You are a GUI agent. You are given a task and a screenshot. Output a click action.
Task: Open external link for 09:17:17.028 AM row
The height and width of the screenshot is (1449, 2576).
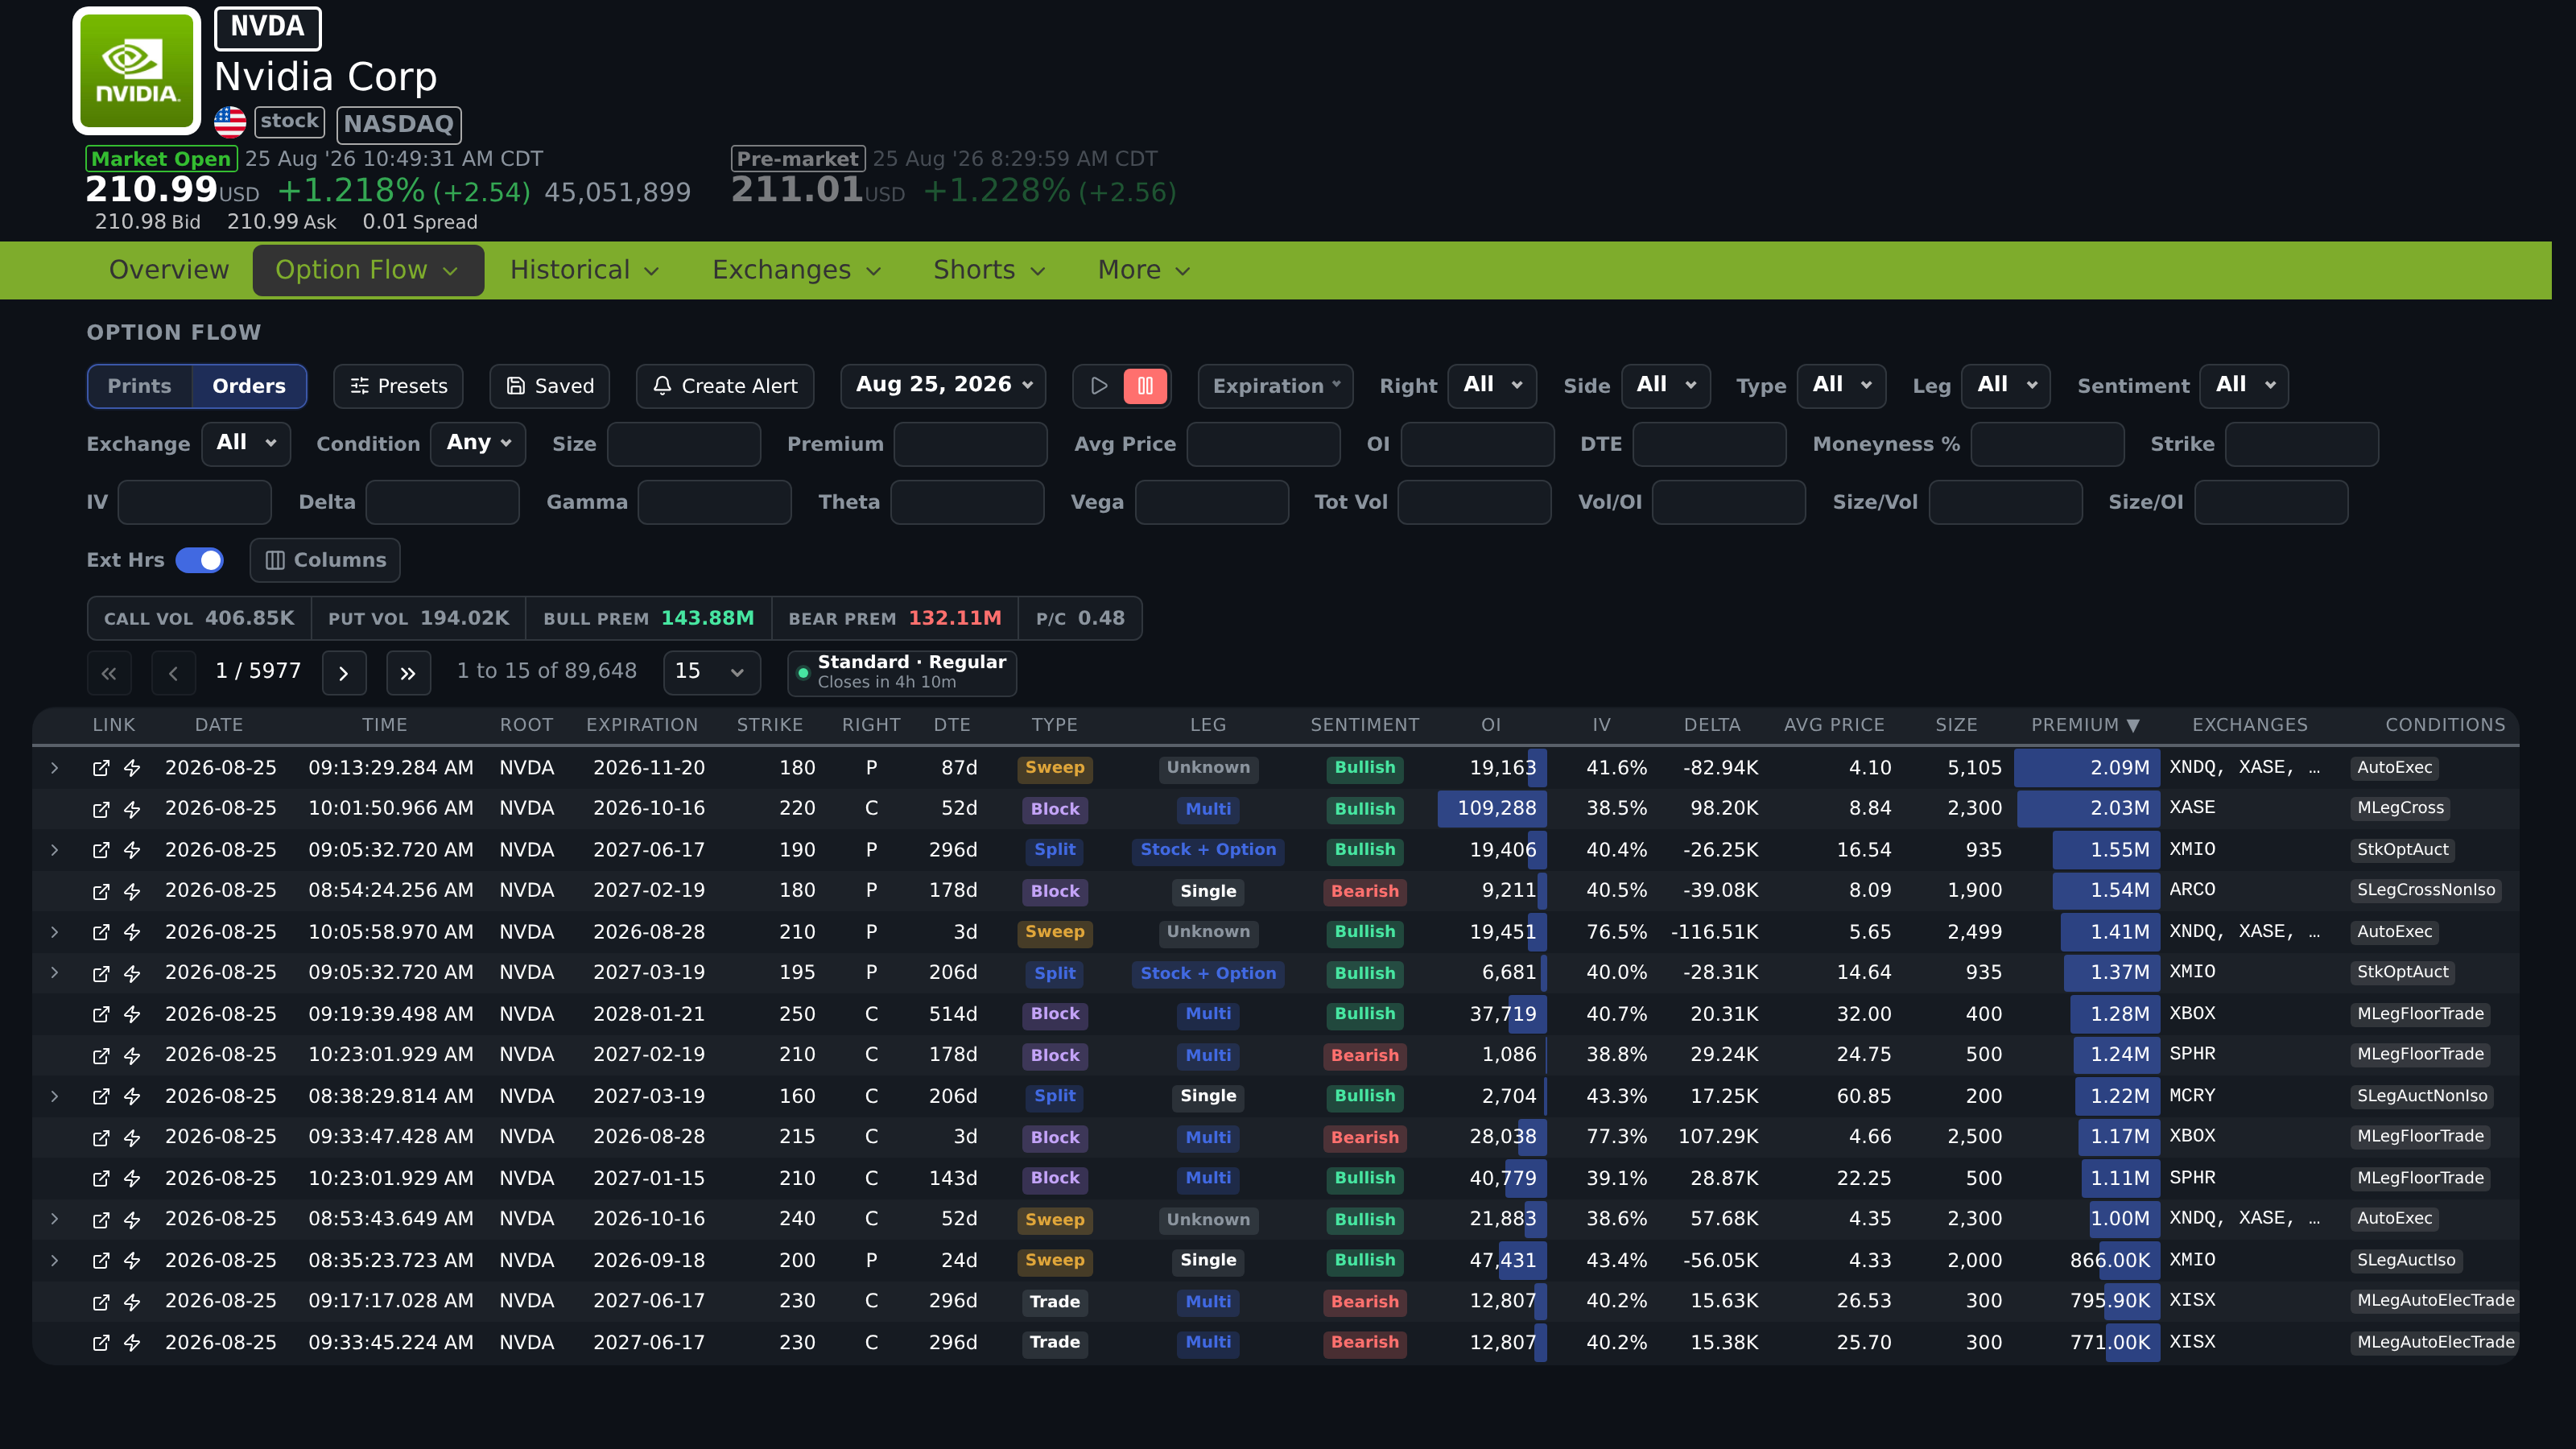(x=101, y=1302)
